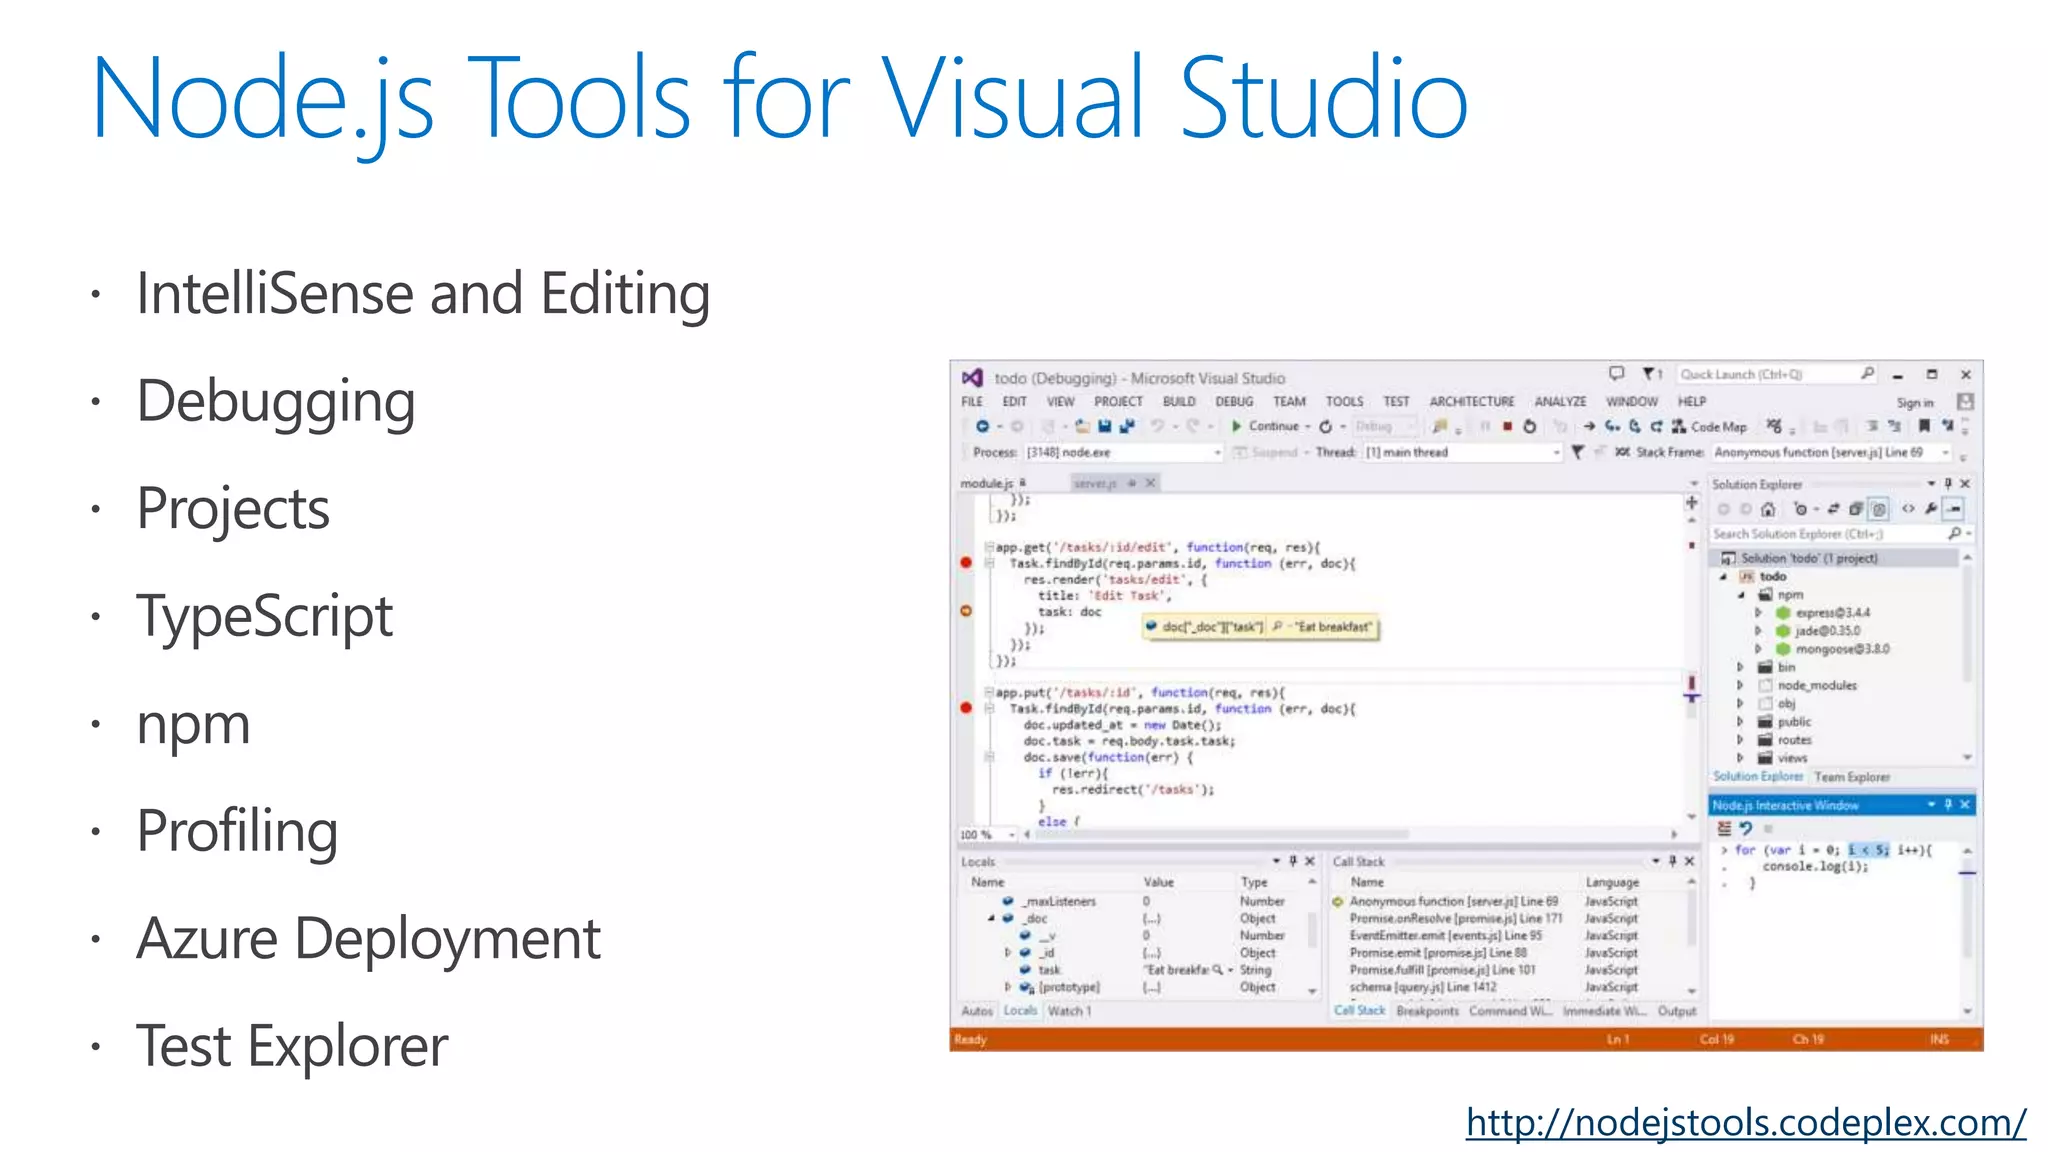This screenshot has width=2048, height=1152.
Task: Toggle the breakpoint beside app.put Task.findById line
Action: pos(966,708)
